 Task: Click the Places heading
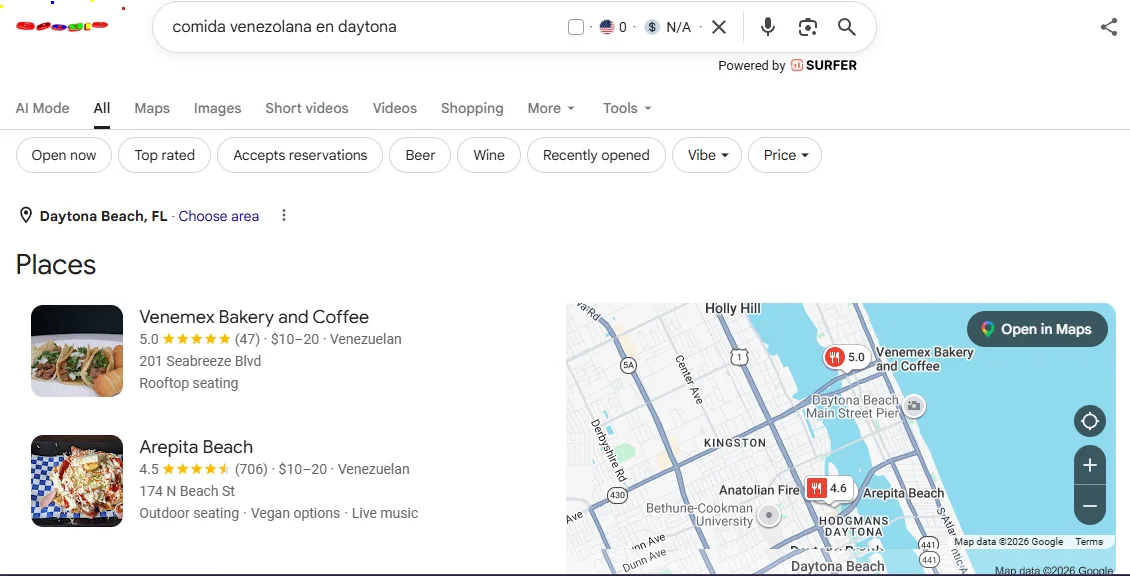(x=56, y=265)
